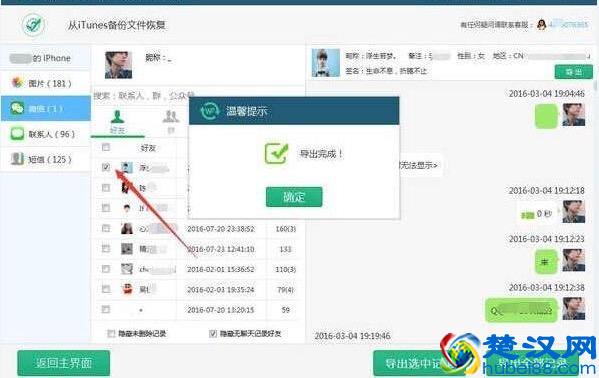Viewport: 599px width, 378px height.
Task: Choose the 的 iPhone device entry
Action: click(45, 58)
